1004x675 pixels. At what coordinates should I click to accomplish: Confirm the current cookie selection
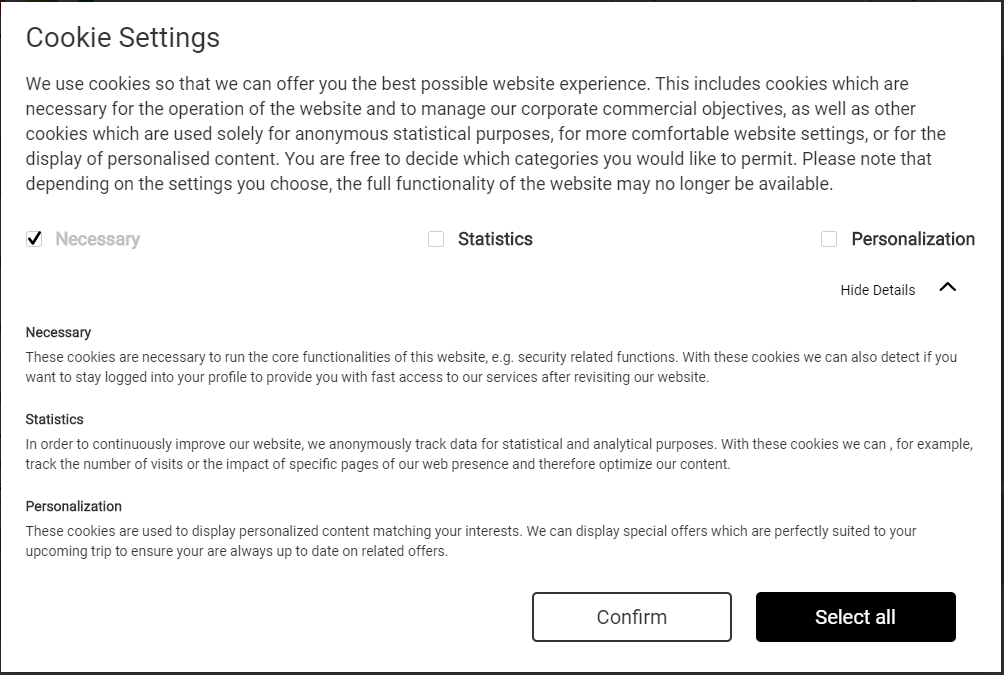point(631,617)
